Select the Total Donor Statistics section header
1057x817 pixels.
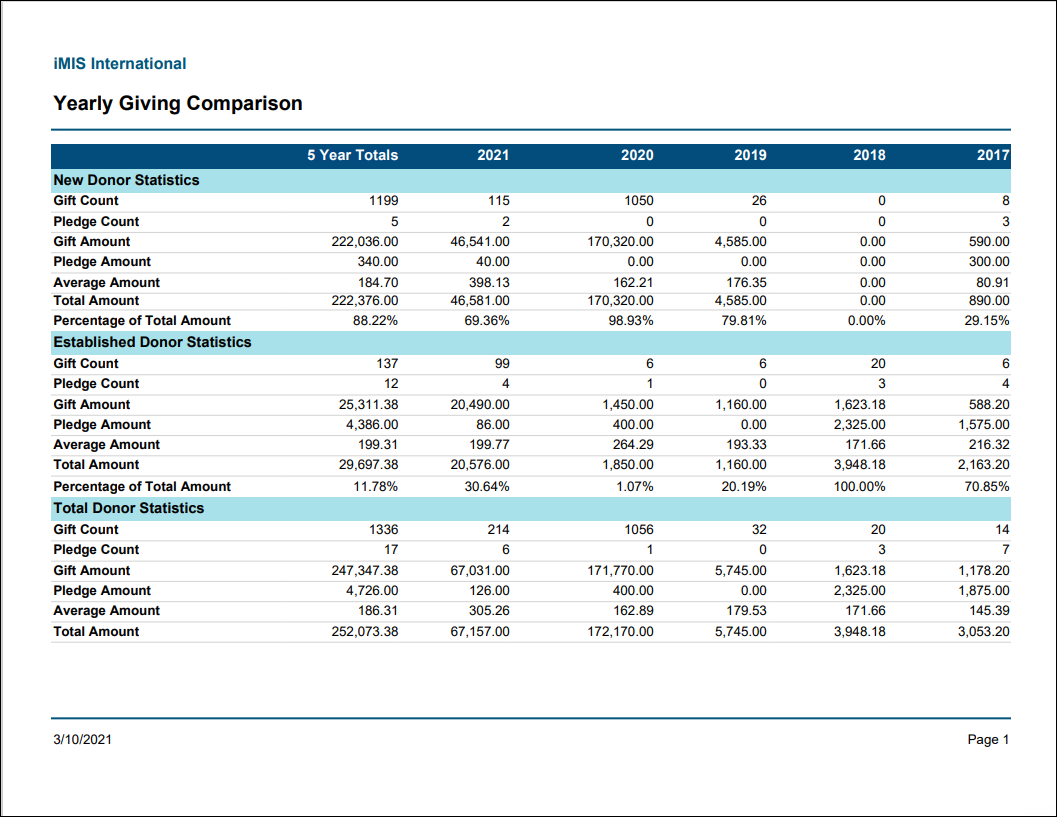(x=129, y=508)
